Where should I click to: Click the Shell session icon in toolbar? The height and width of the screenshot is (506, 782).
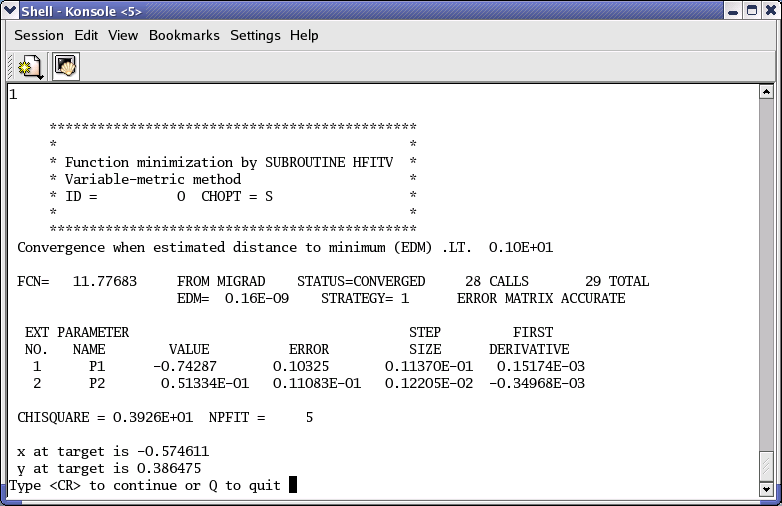[x=65, y=66]
